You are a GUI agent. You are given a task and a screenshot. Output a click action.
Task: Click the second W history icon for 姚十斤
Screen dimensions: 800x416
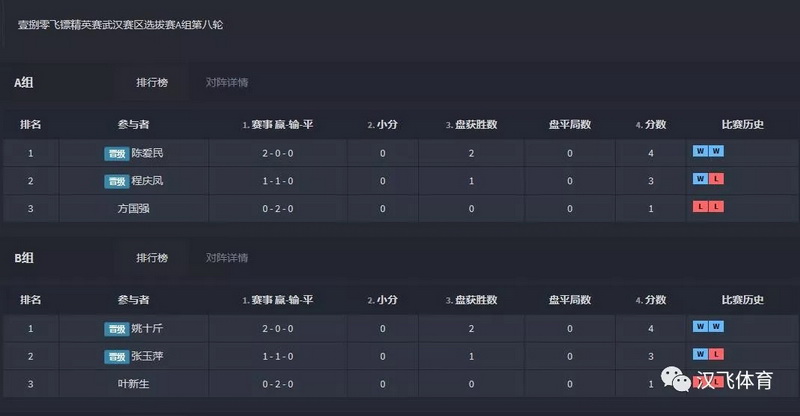[x=716, y=326]
